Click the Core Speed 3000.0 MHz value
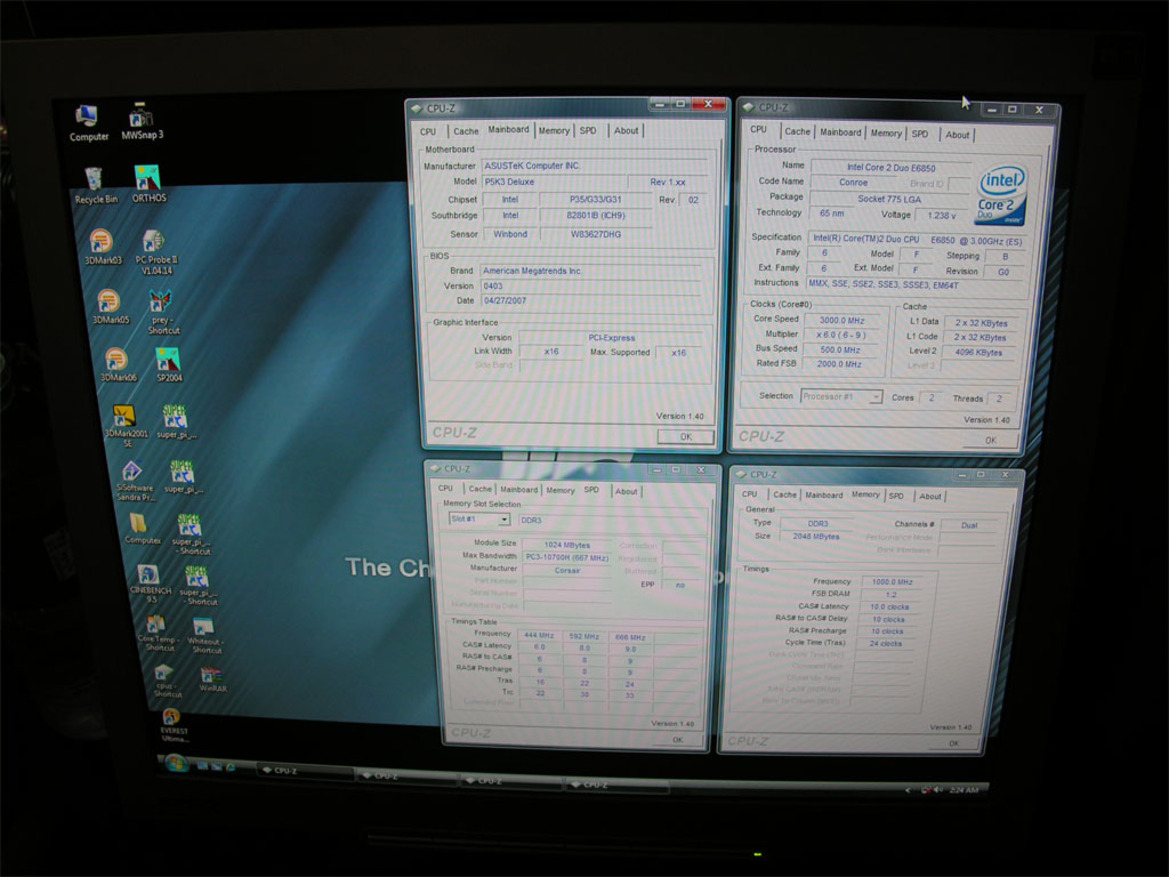This screenshot has width=1169, height=877. point(842,320)
